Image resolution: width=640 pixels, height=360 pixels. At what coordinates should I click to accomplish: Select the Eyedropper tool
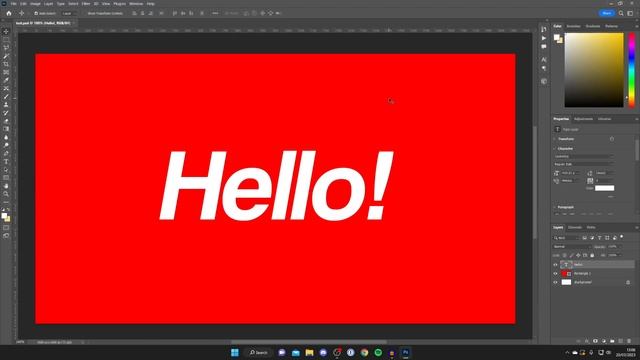tap(6, 80)
